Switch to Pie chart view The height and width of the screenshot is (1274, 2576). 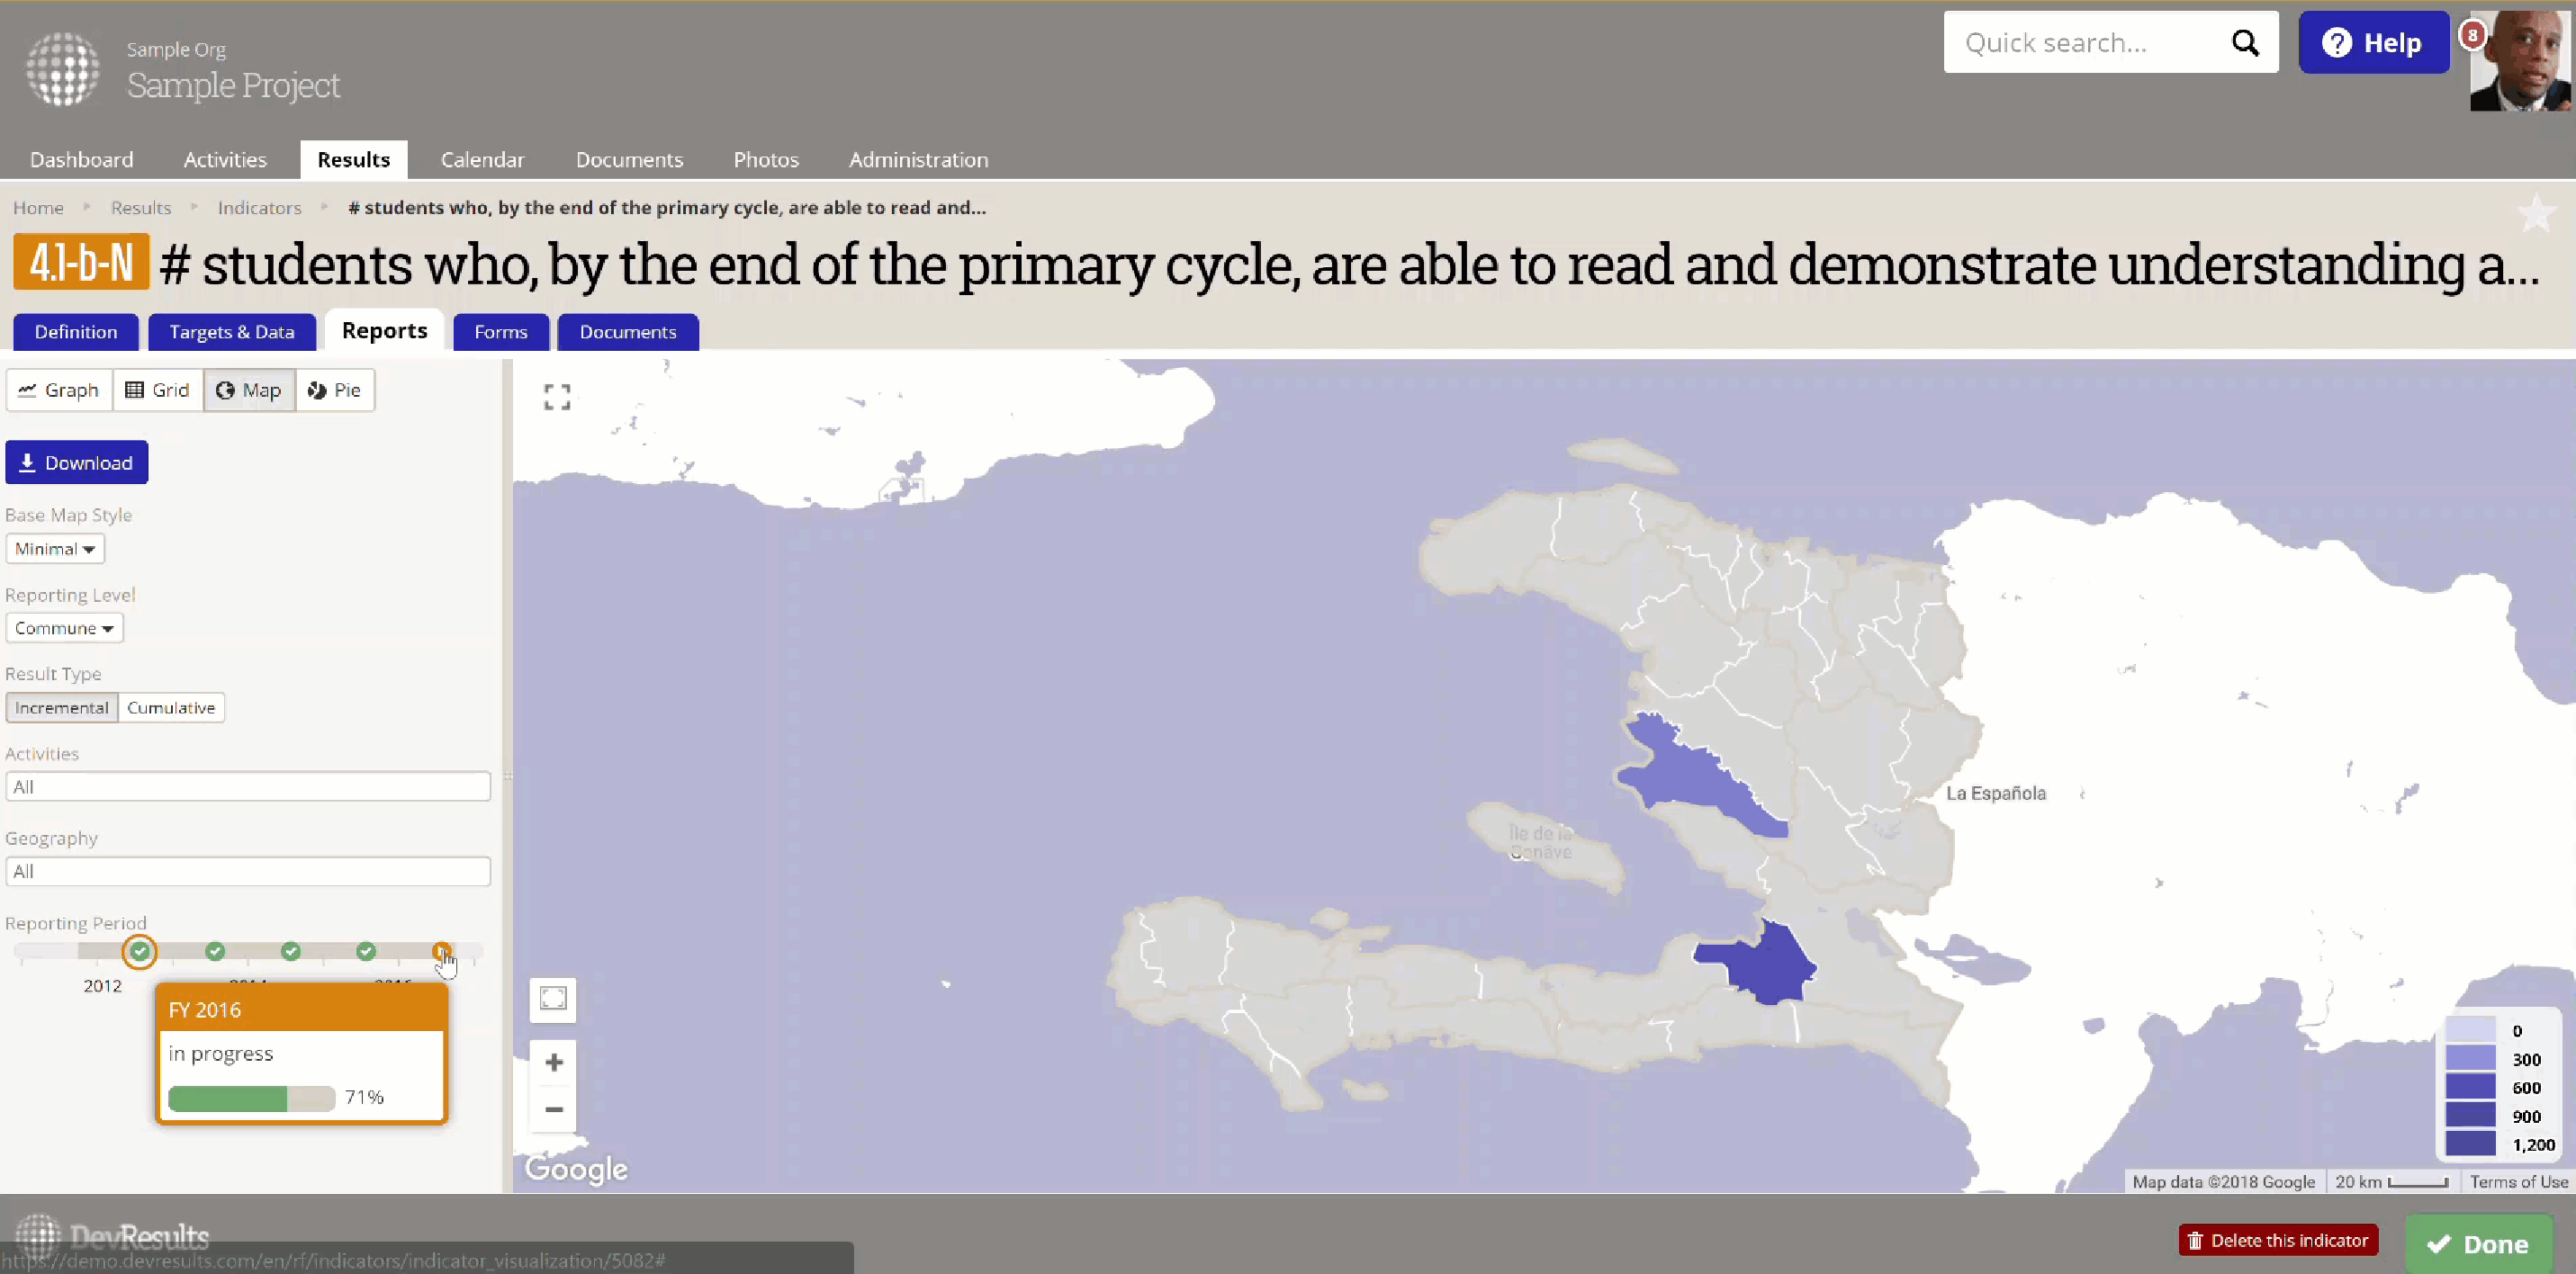(335, 390)
